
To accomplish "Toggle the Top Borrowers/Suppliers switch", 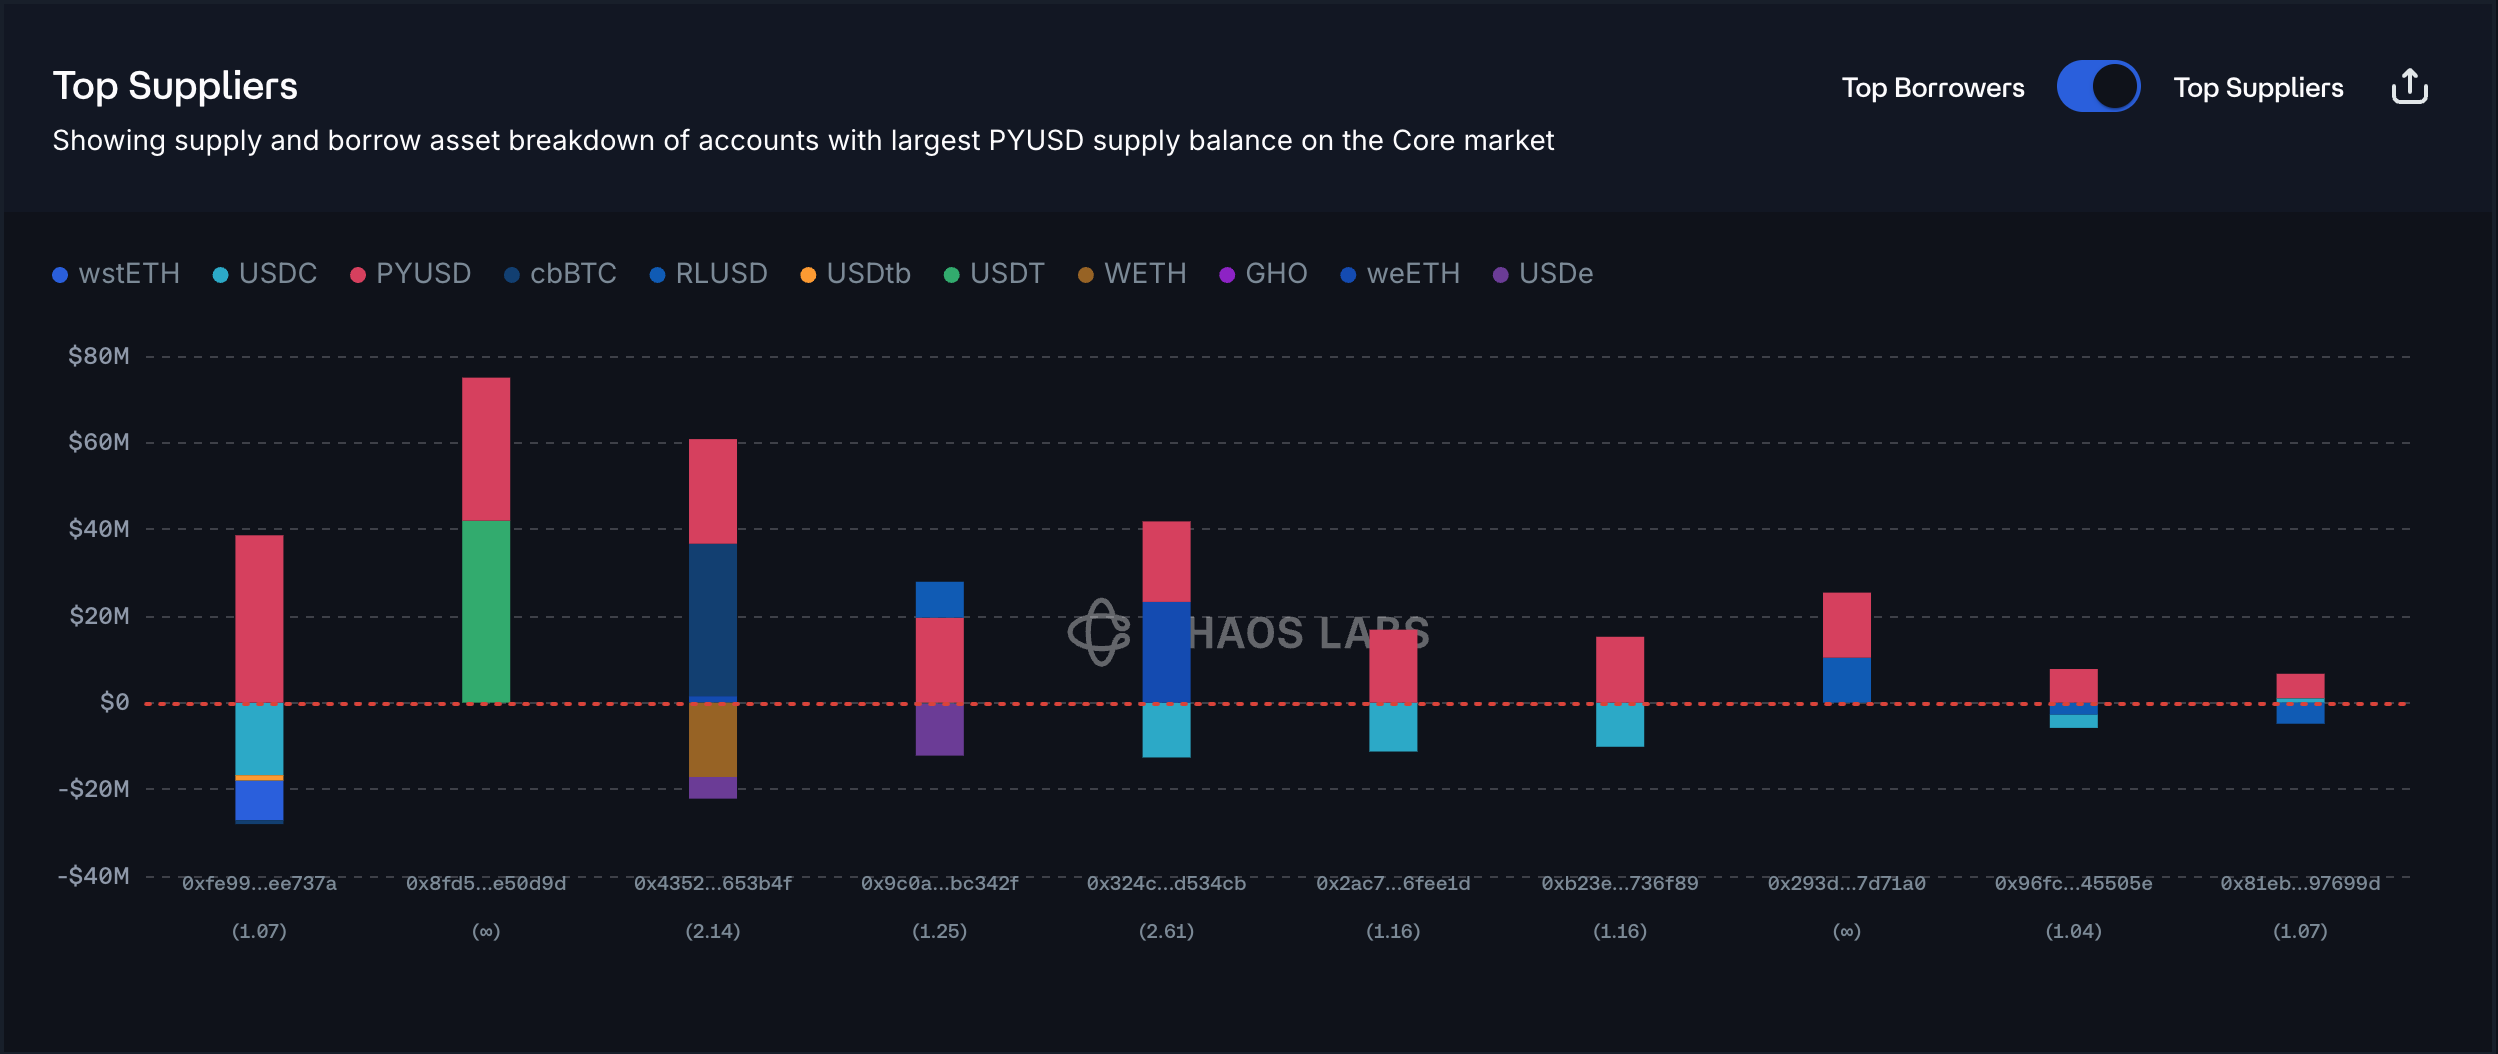I will tap(2097, 87).
